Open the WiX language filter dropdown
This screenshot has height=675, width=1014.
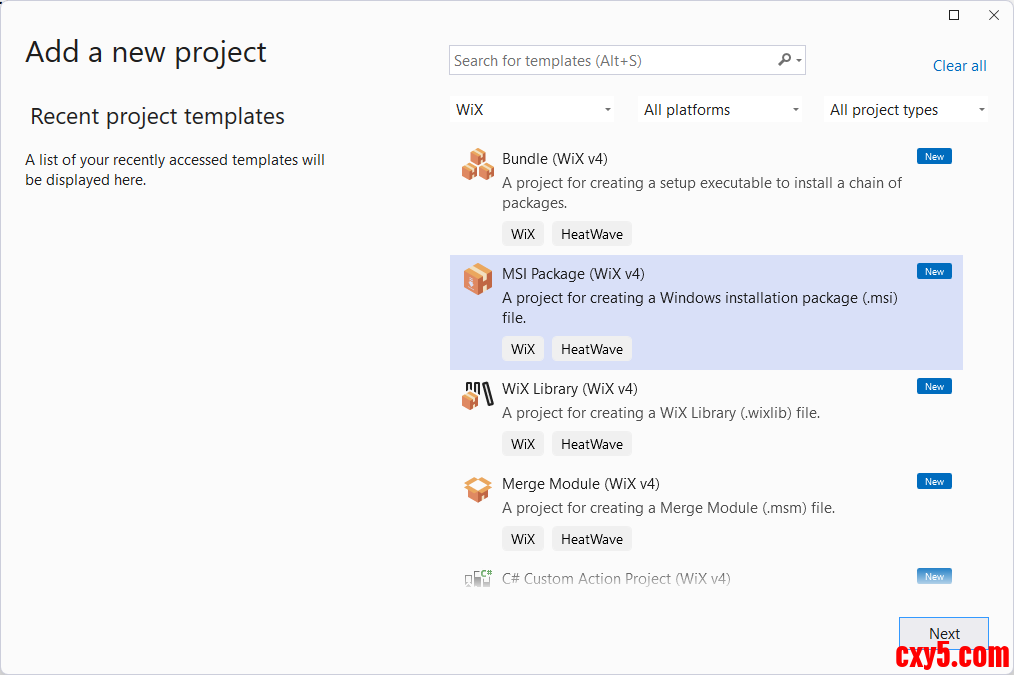534,110
